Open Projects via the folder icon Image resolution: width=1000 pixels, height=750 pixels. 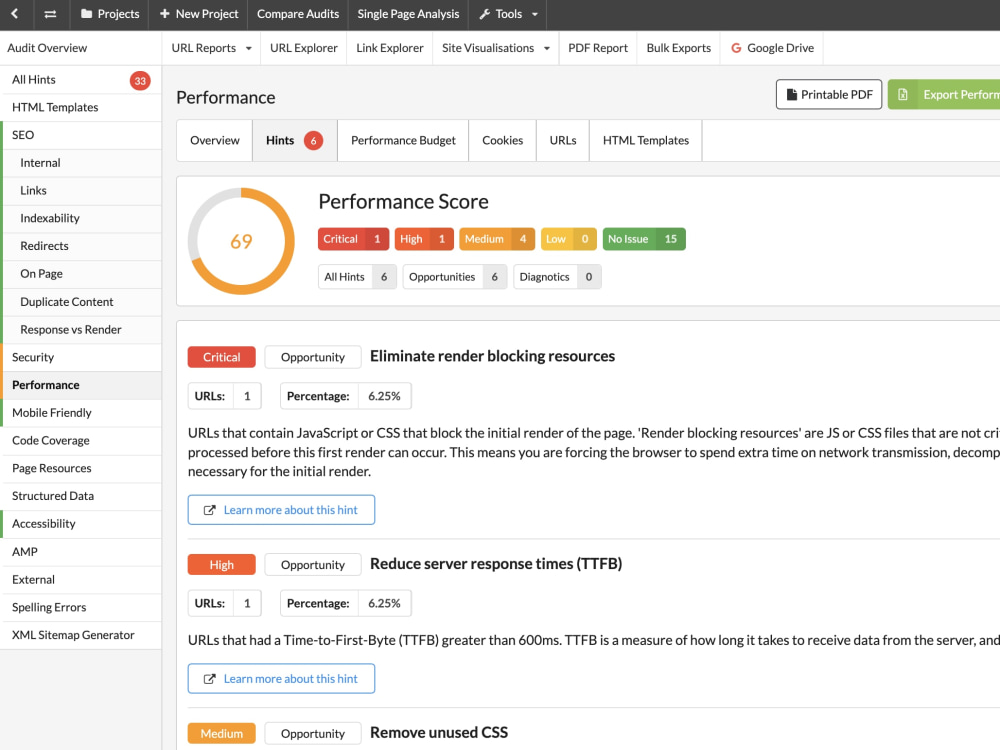click(x=87, y=14)
